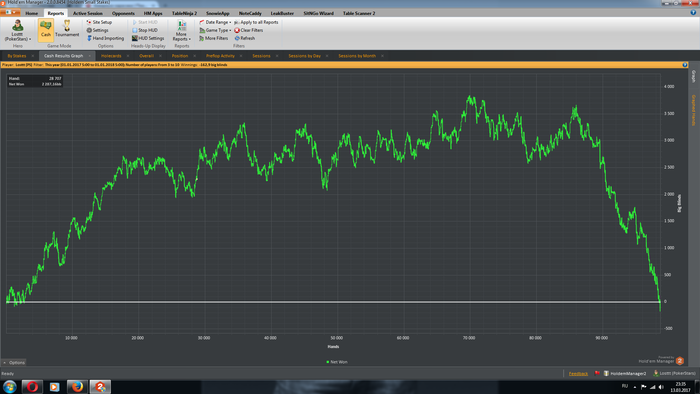
Task: Close the Cash Results Graph tab
Action: [90, 56]
